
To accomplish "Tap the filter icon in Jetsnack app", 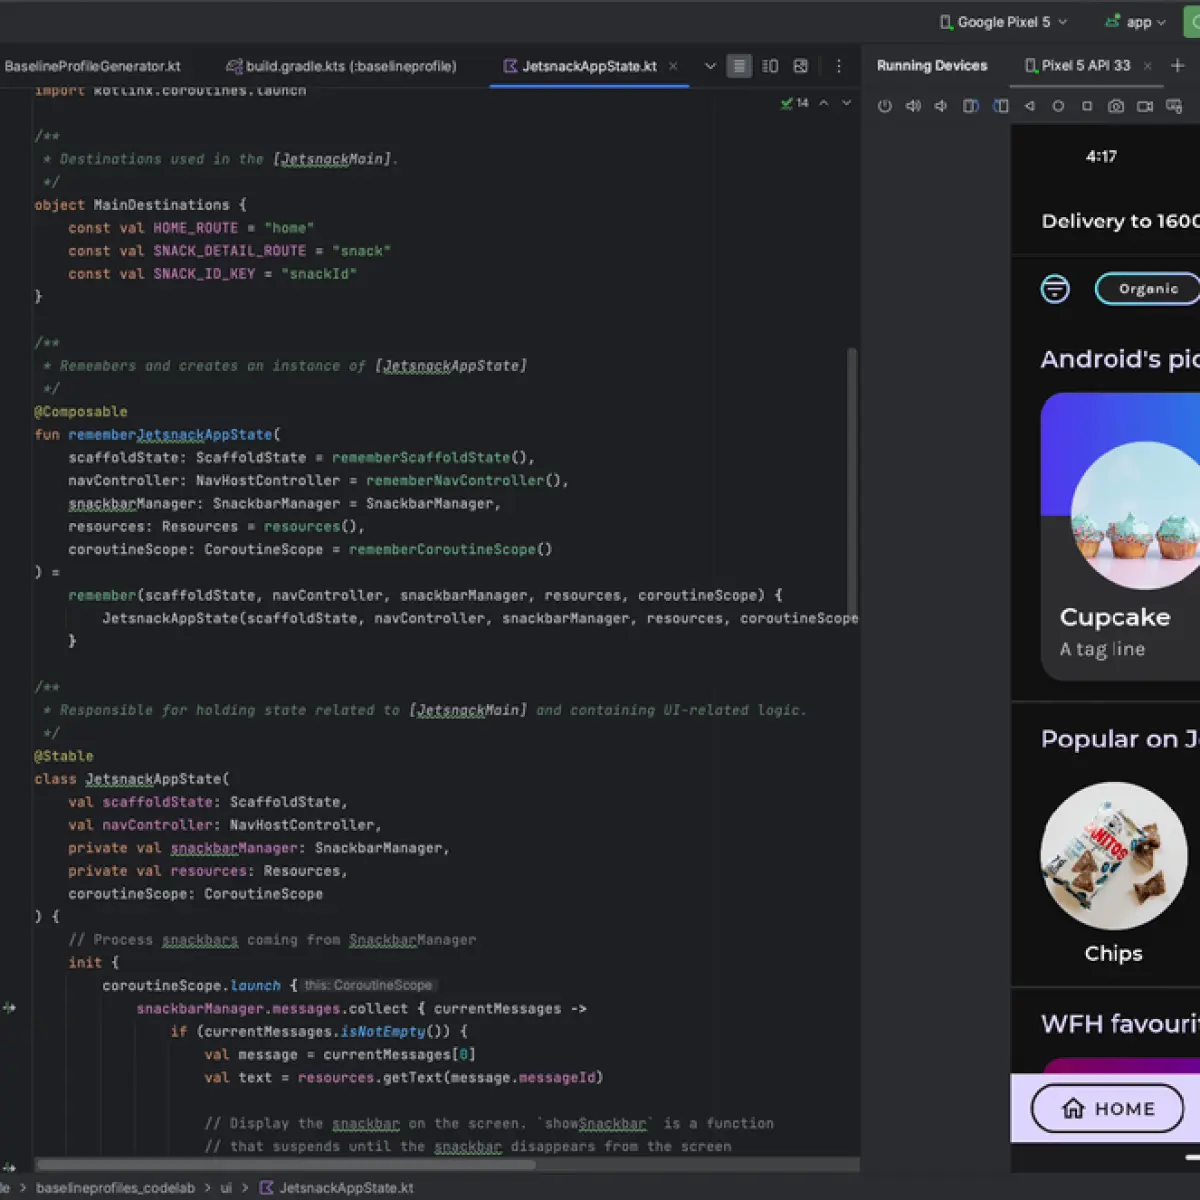I will pos(1055,289).
